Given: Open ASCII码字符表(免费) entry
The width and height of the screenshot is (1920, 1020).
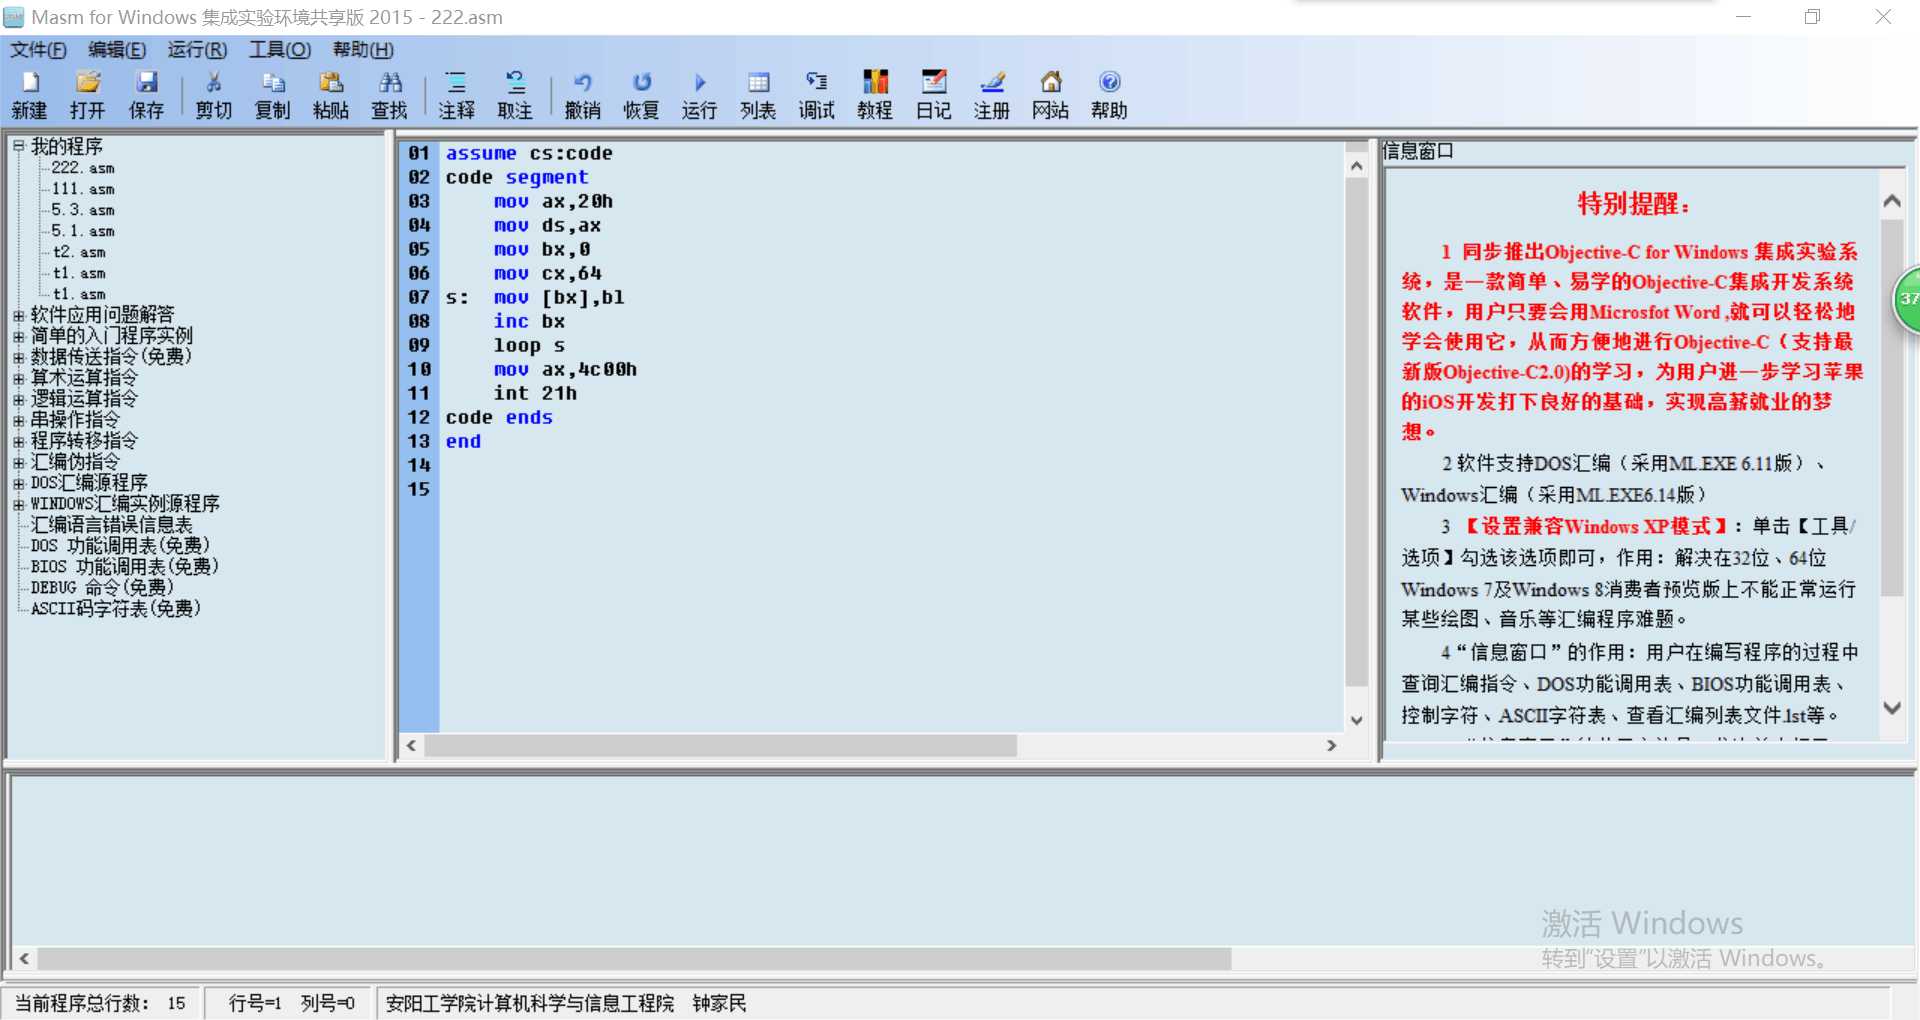Looking at the screenshot, I should pos(116,609).
